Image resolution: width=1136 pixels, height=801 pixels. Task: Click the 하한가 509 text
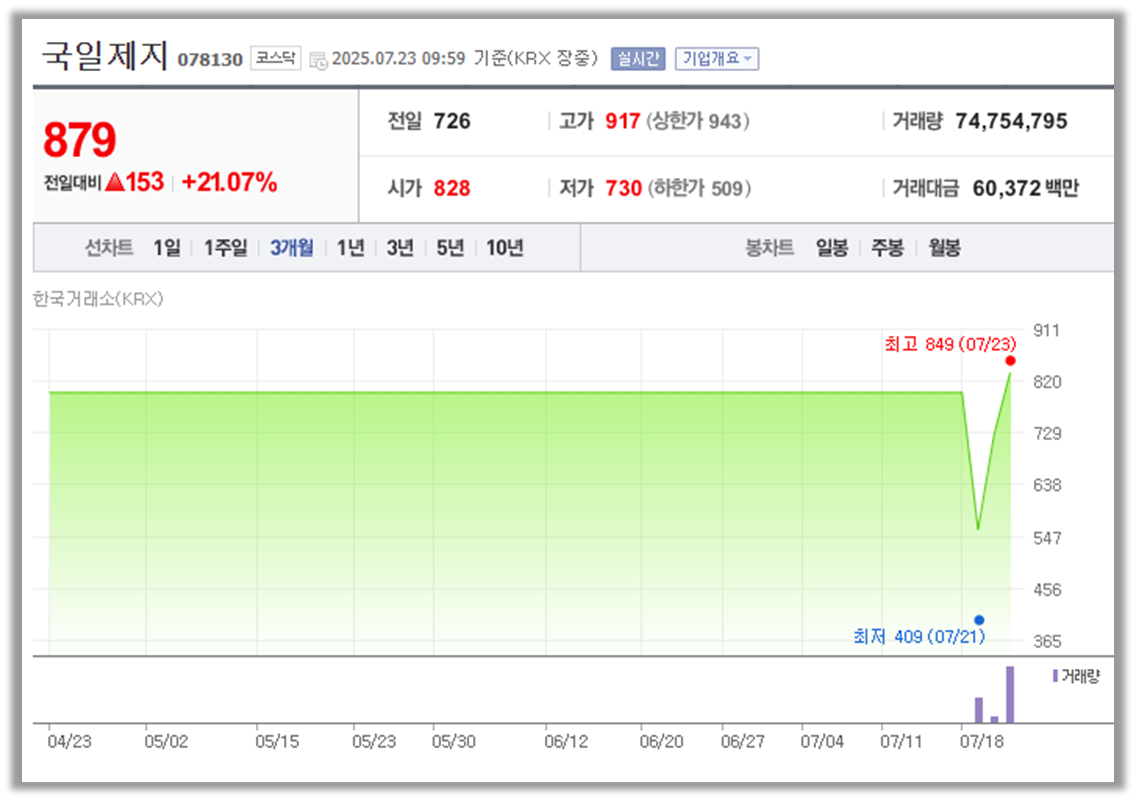tap(698, 188)
